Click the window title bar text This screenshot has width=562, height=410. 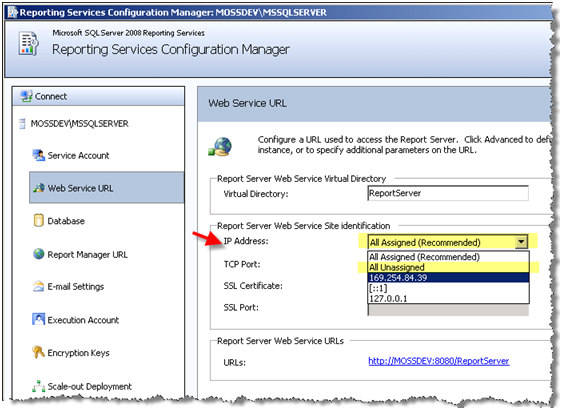tap(173, 13)
